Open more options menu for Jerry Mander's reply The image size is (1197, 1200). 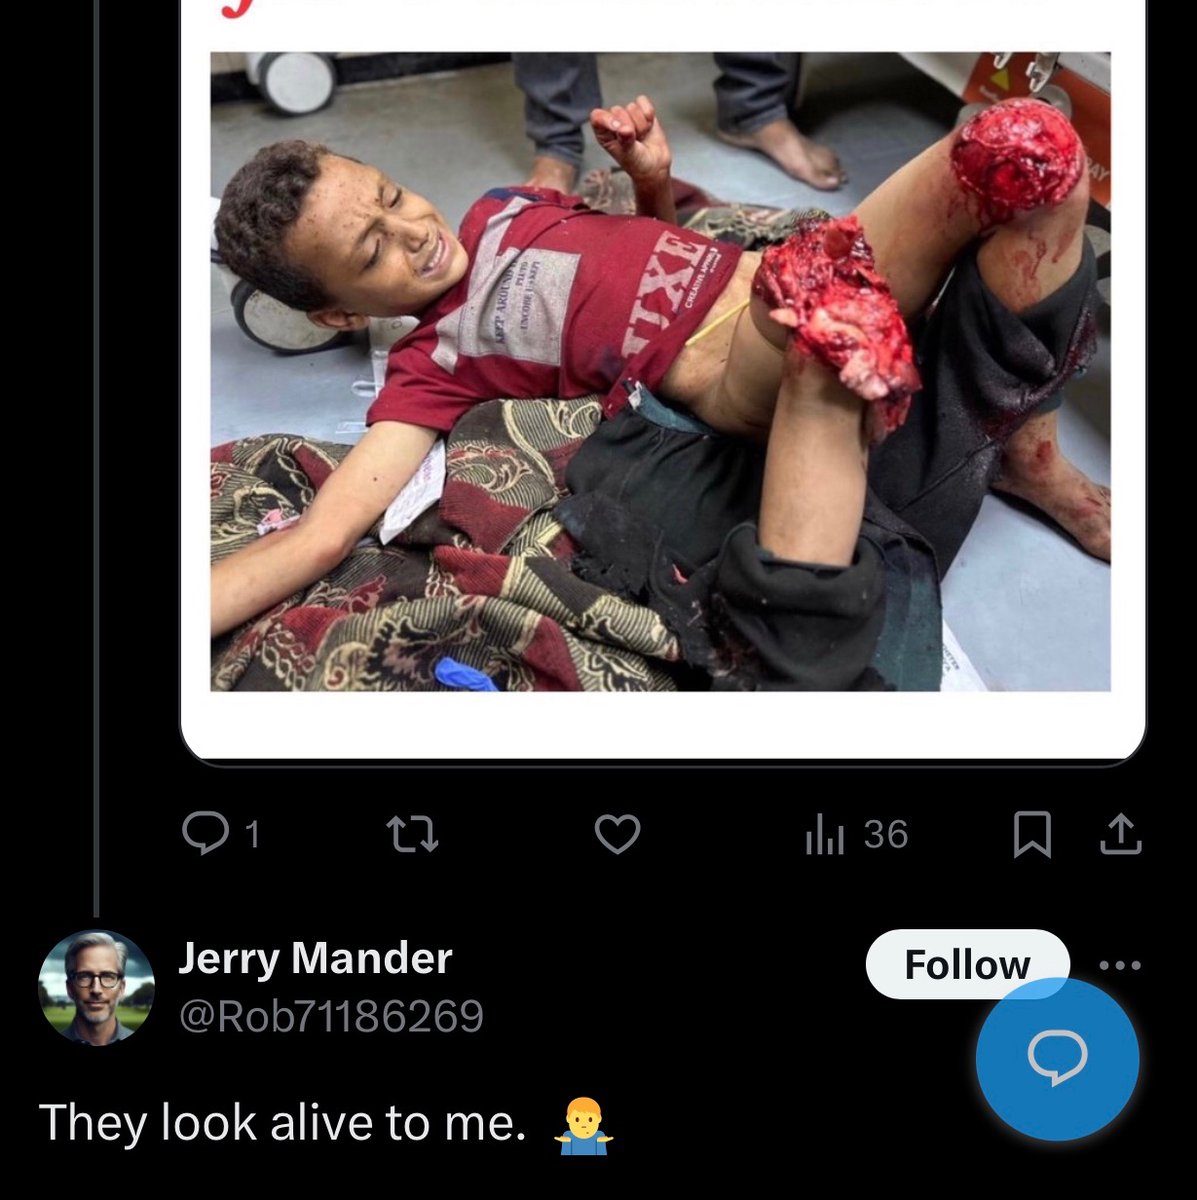click(x=1119, y=965)
